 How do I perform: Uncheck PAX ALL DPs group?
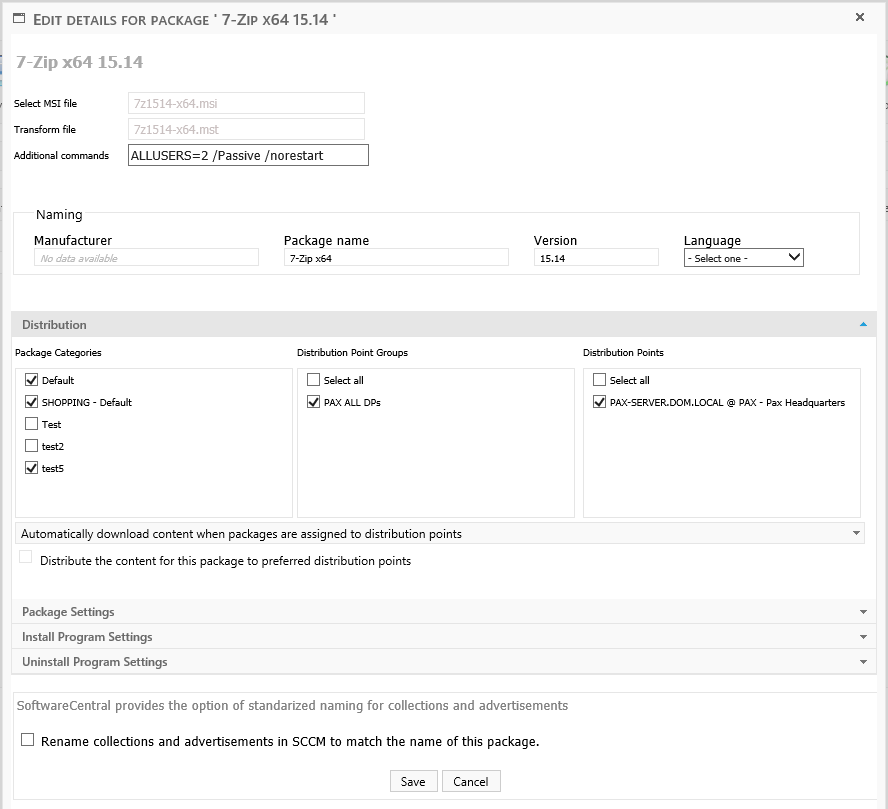point(314,402)
